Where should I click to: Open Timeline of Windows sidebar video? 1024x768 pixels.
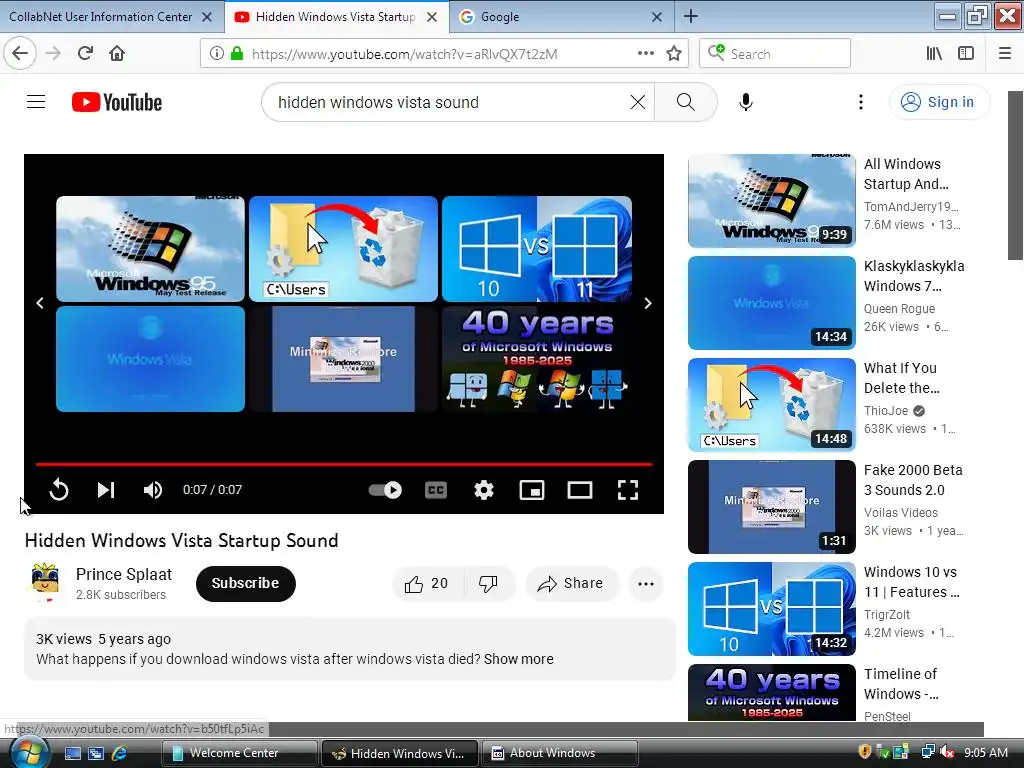(772, 692)
